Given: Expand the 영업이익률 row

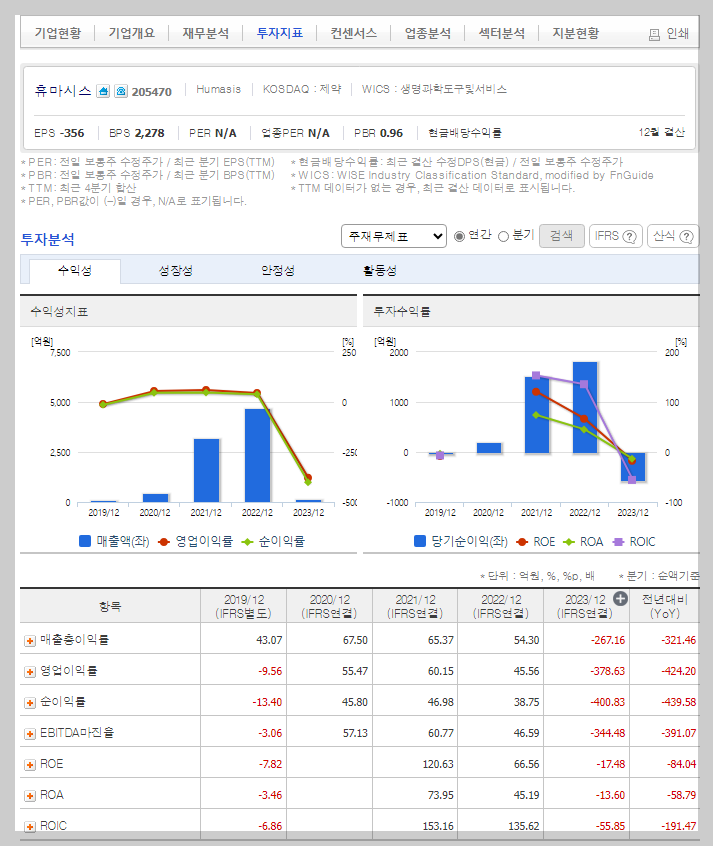Looking at the screenshot, I should (x=30, y=672).
